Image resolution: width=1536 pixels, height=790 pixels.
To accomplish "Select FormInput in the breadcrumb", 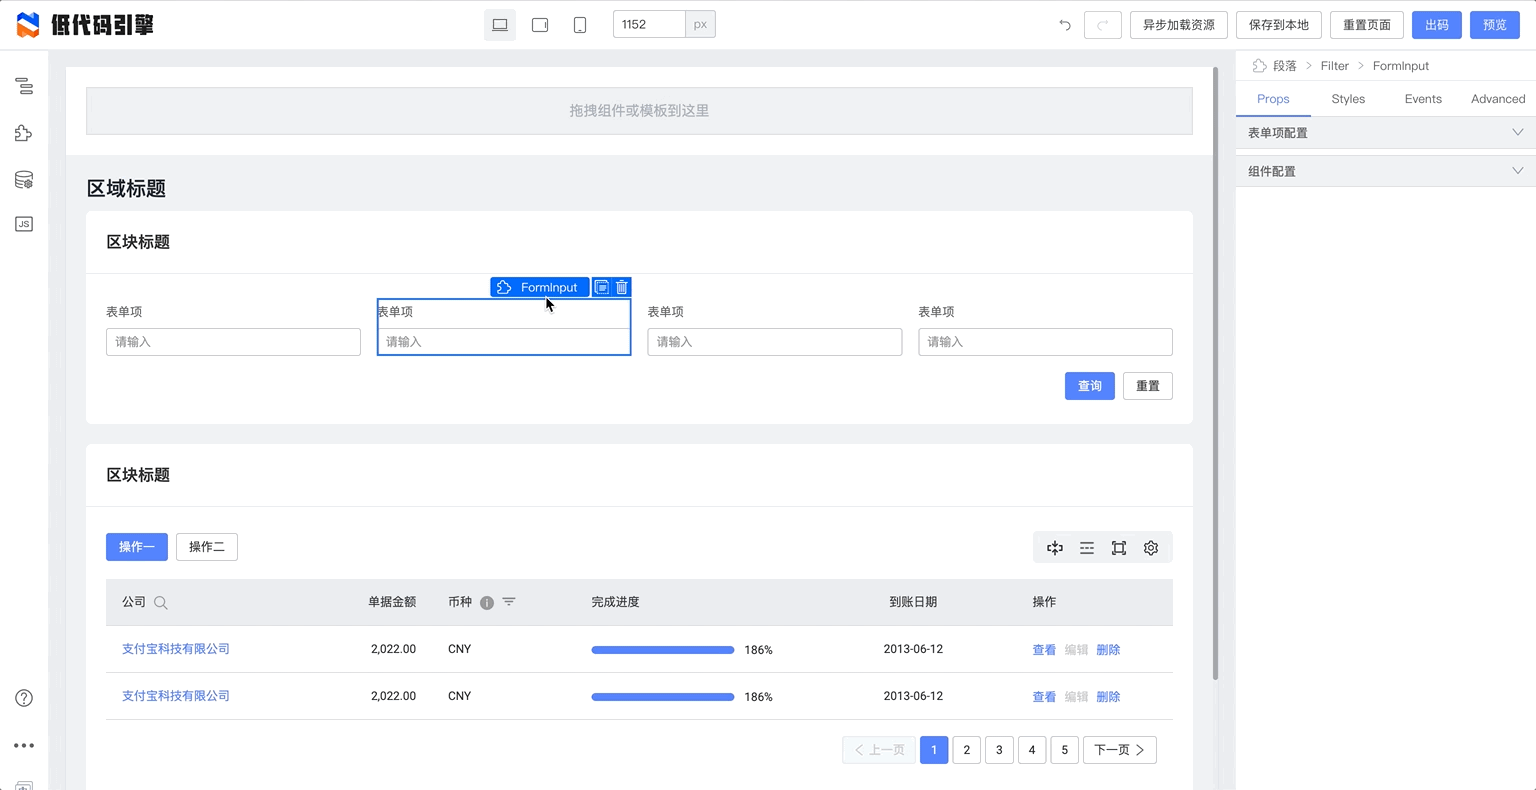I will click(1401, 66).
